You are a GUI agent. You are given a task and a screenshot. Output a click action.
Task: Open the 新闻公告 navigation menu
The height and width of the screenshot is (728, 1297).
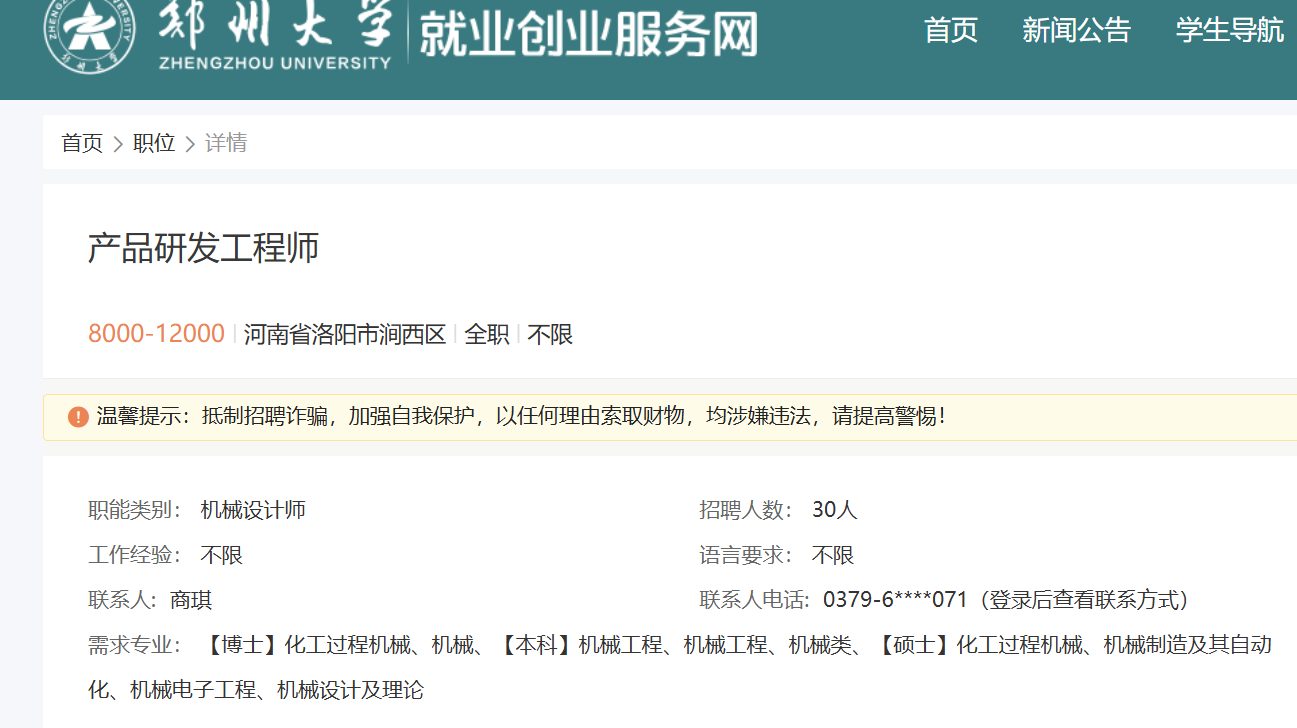click(1076, 30)
